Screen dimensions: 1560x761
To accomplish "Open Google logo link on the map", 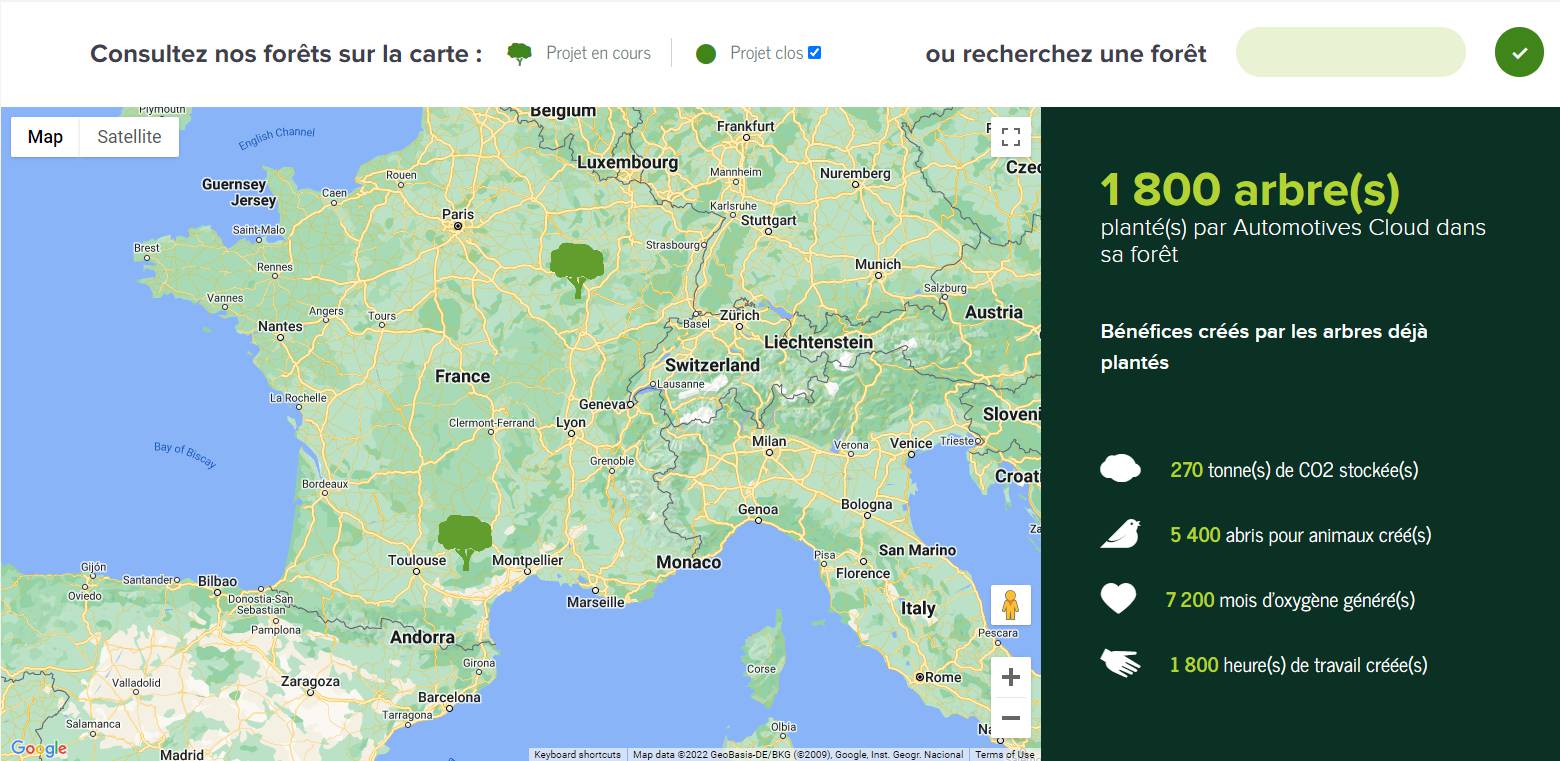I will [39, 748].
